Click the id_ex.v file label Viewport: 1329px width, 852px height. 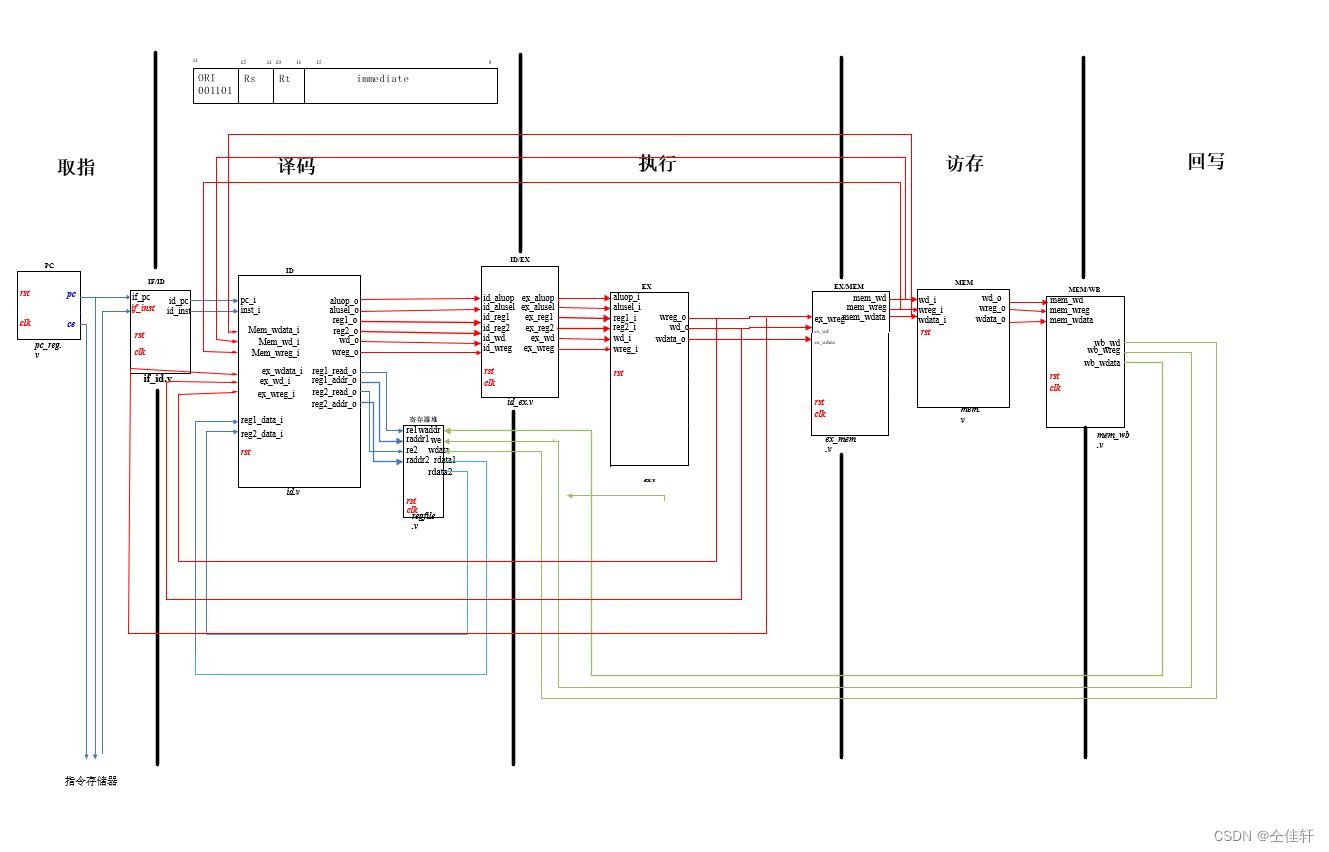coord(520,402)
